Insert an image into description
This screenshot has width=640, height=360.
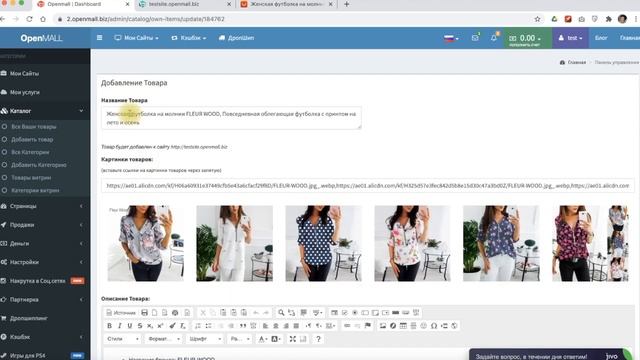pos(383,326)
